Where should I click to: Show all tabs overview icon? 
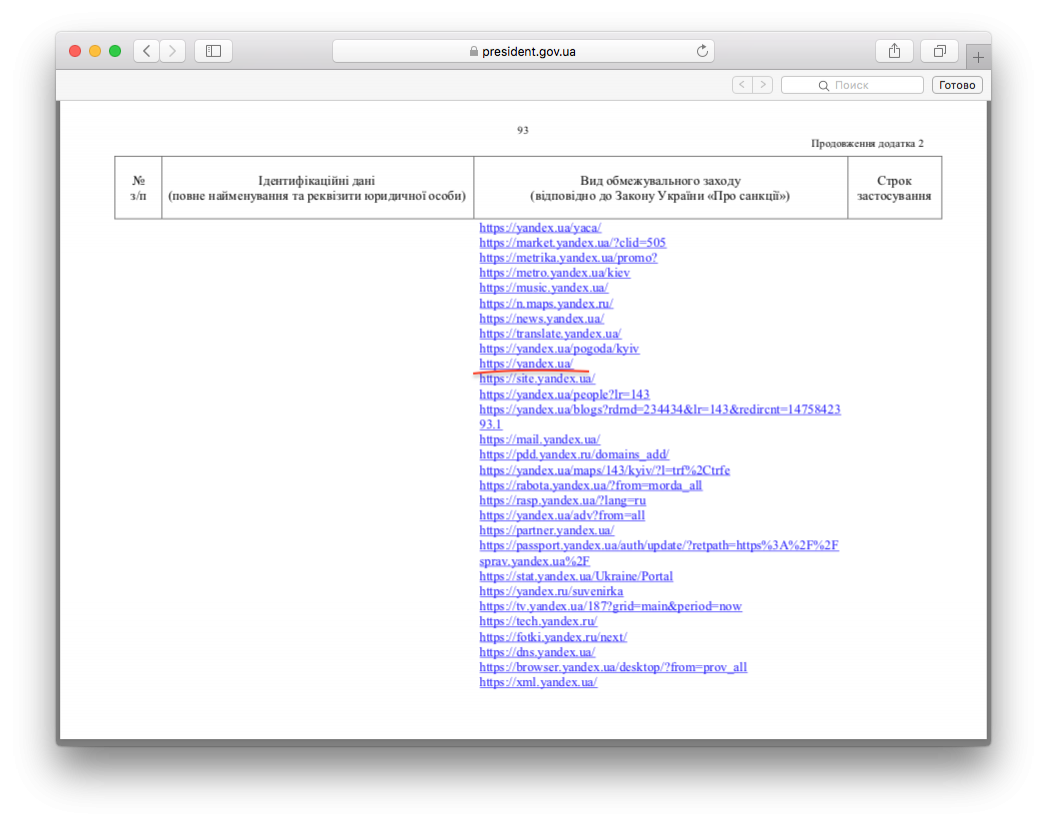[939, 51]
